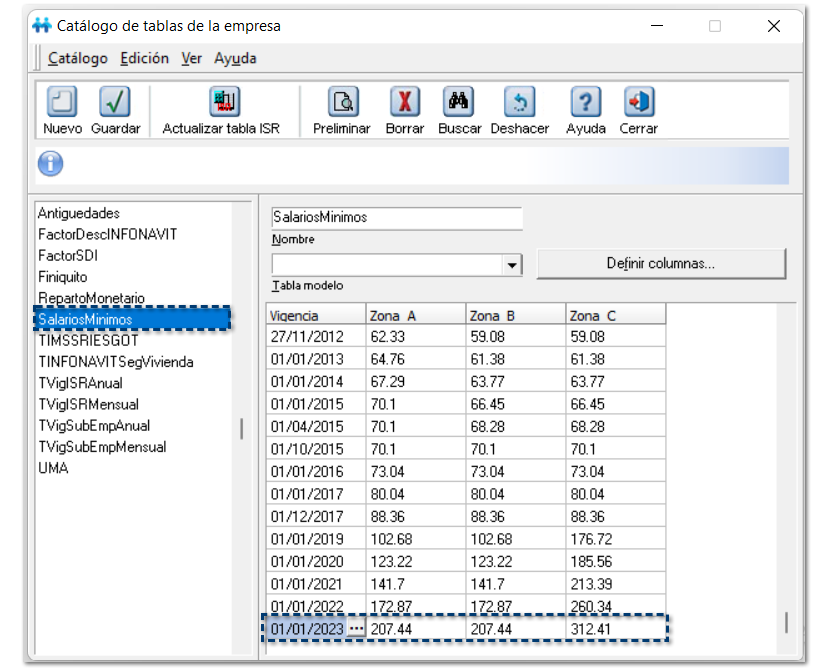Click the blue information icon
814x671 pixels.
click(50, 163)
